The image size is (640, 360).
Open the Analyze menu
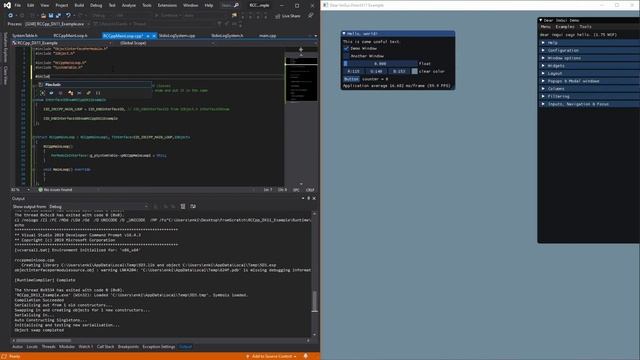click(129, 5)
